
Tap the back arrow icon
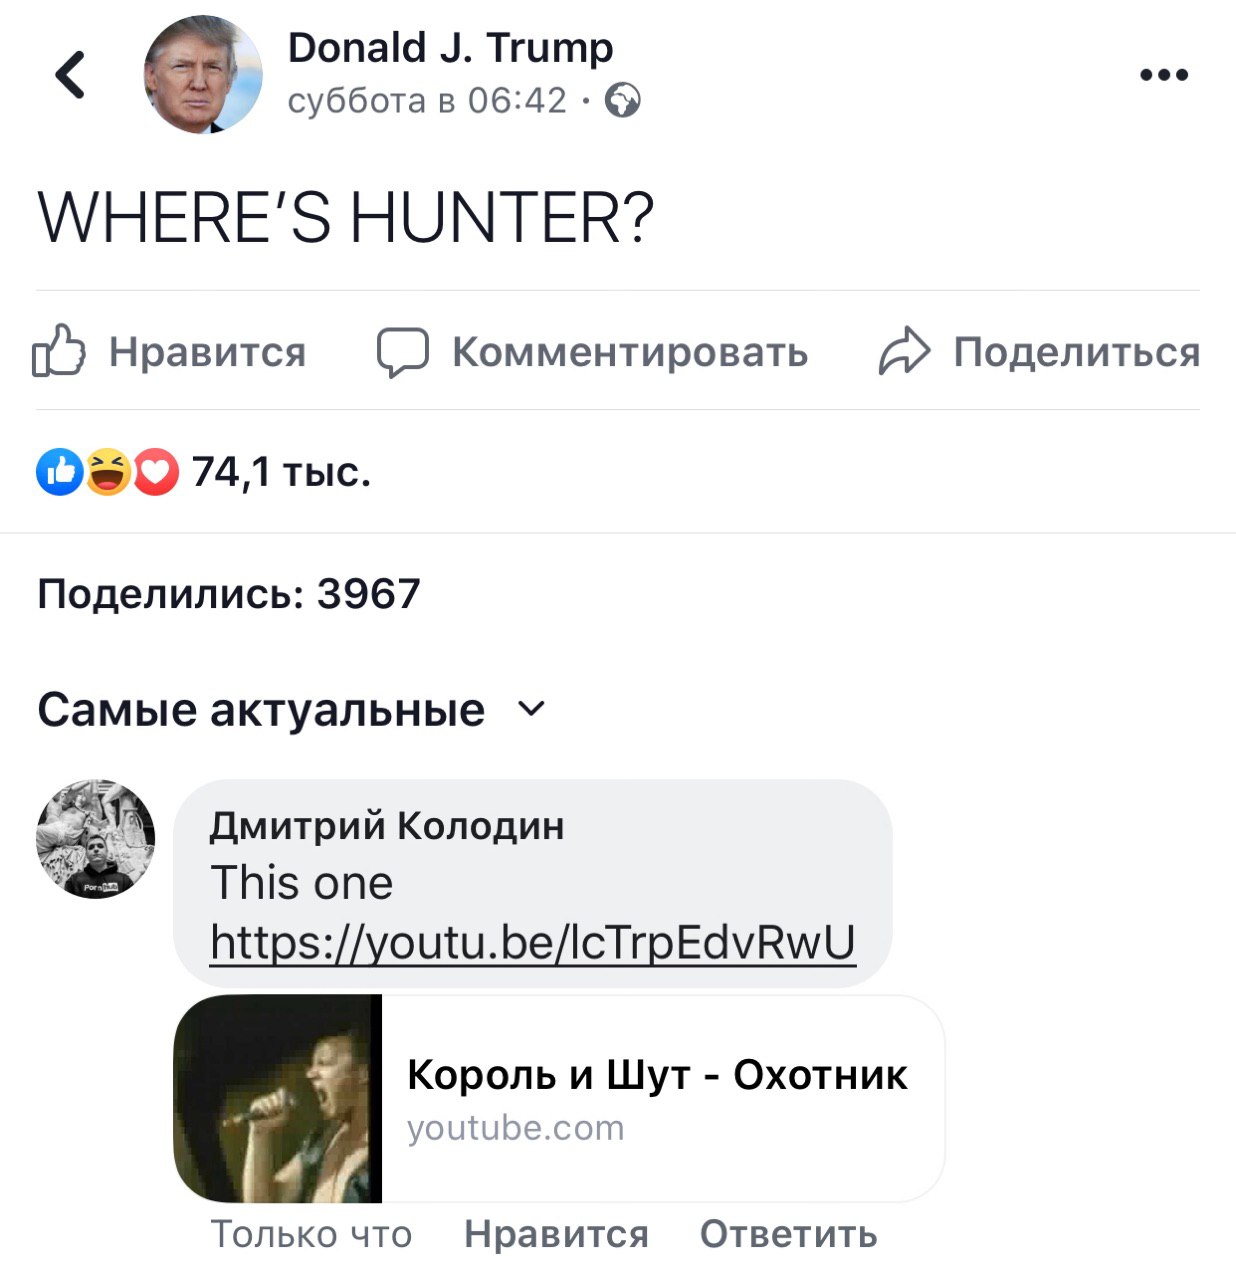(x=70, y=75)
